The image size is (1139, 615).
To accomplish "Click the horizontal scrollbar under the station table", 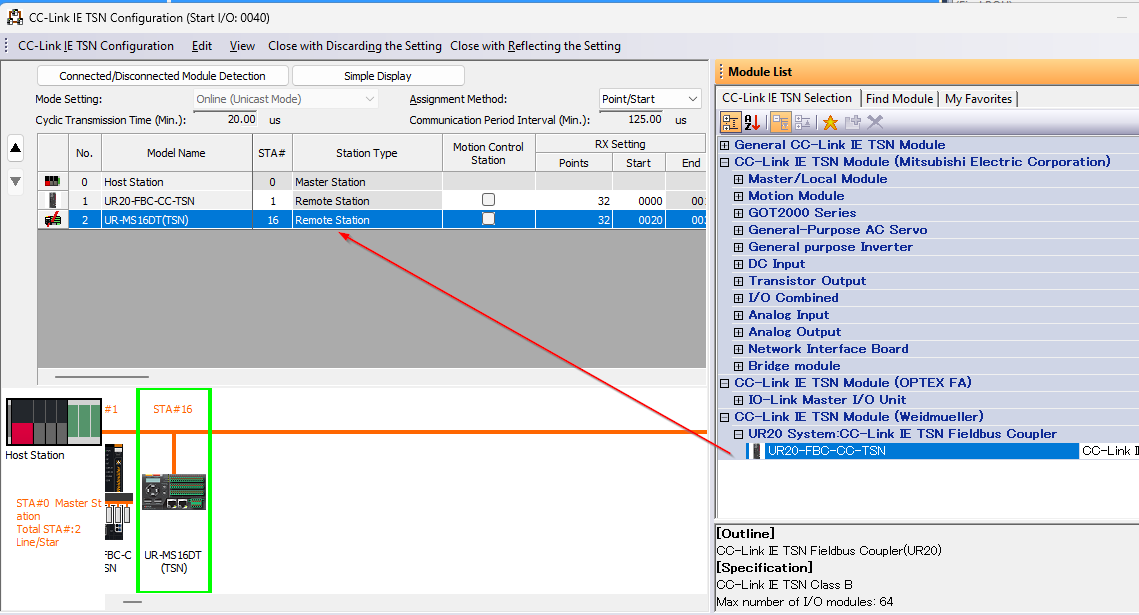I will pyautogui.click(x=102, y=377).
